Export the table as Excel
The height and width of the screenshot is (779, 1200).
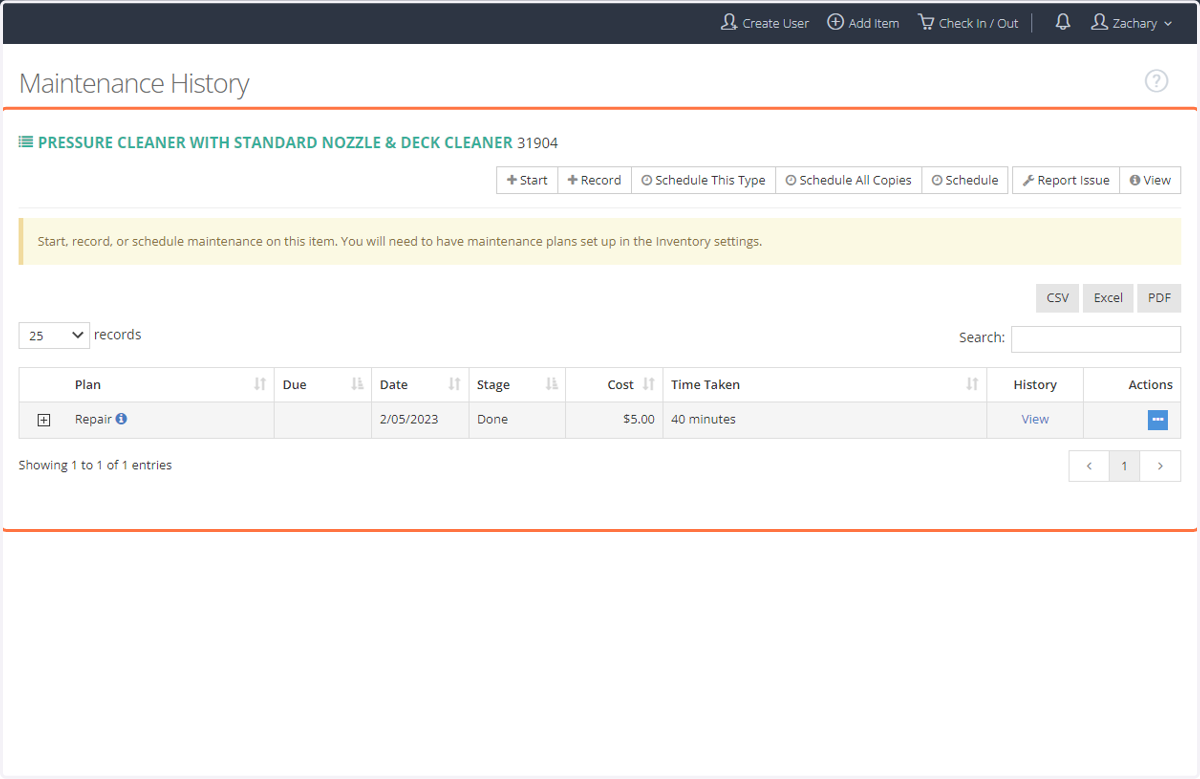click(1108, 298)
